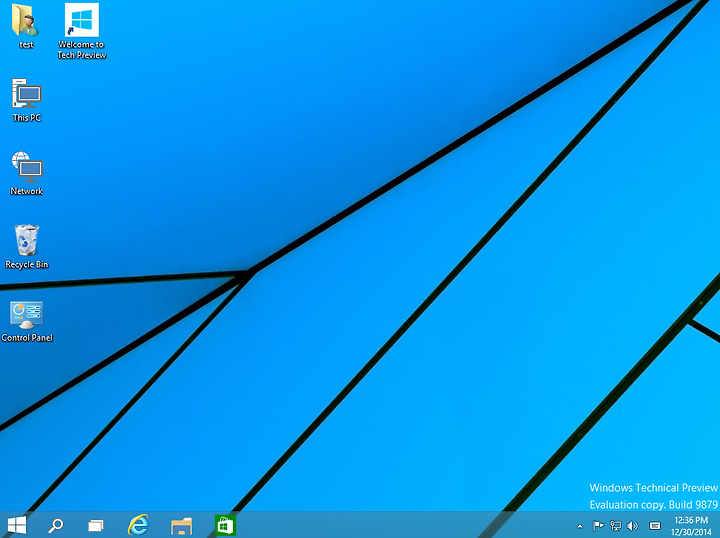Open taskbar Search magnifier
The height and width of the screenshot is (538, 720).
[56, 525]
